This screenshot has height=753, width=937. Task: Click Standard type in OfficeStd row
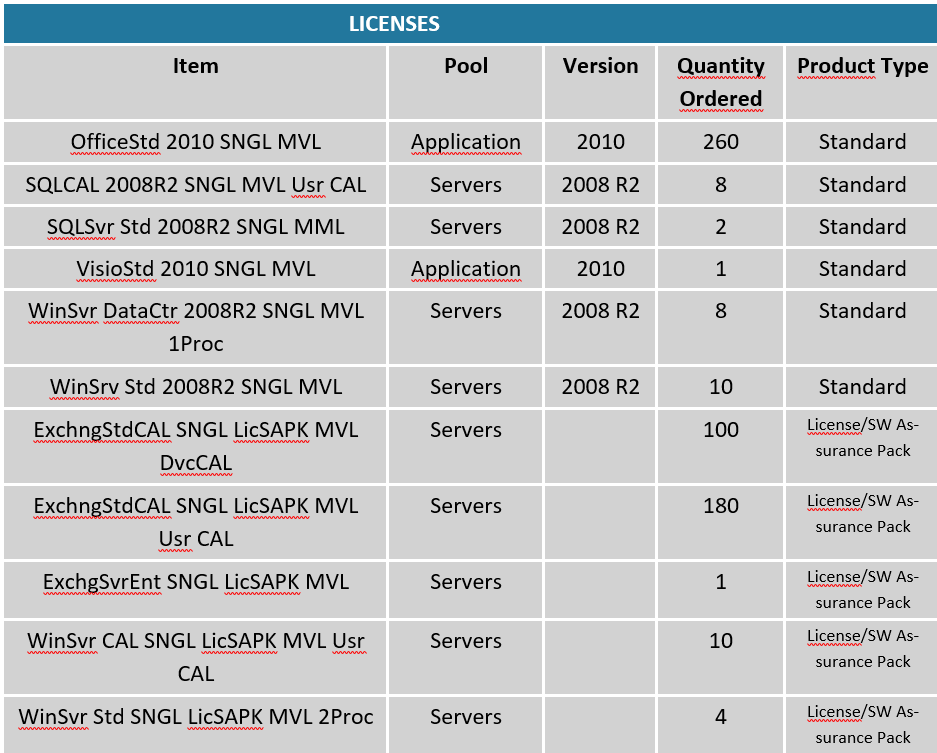click(x=862, y=142)
